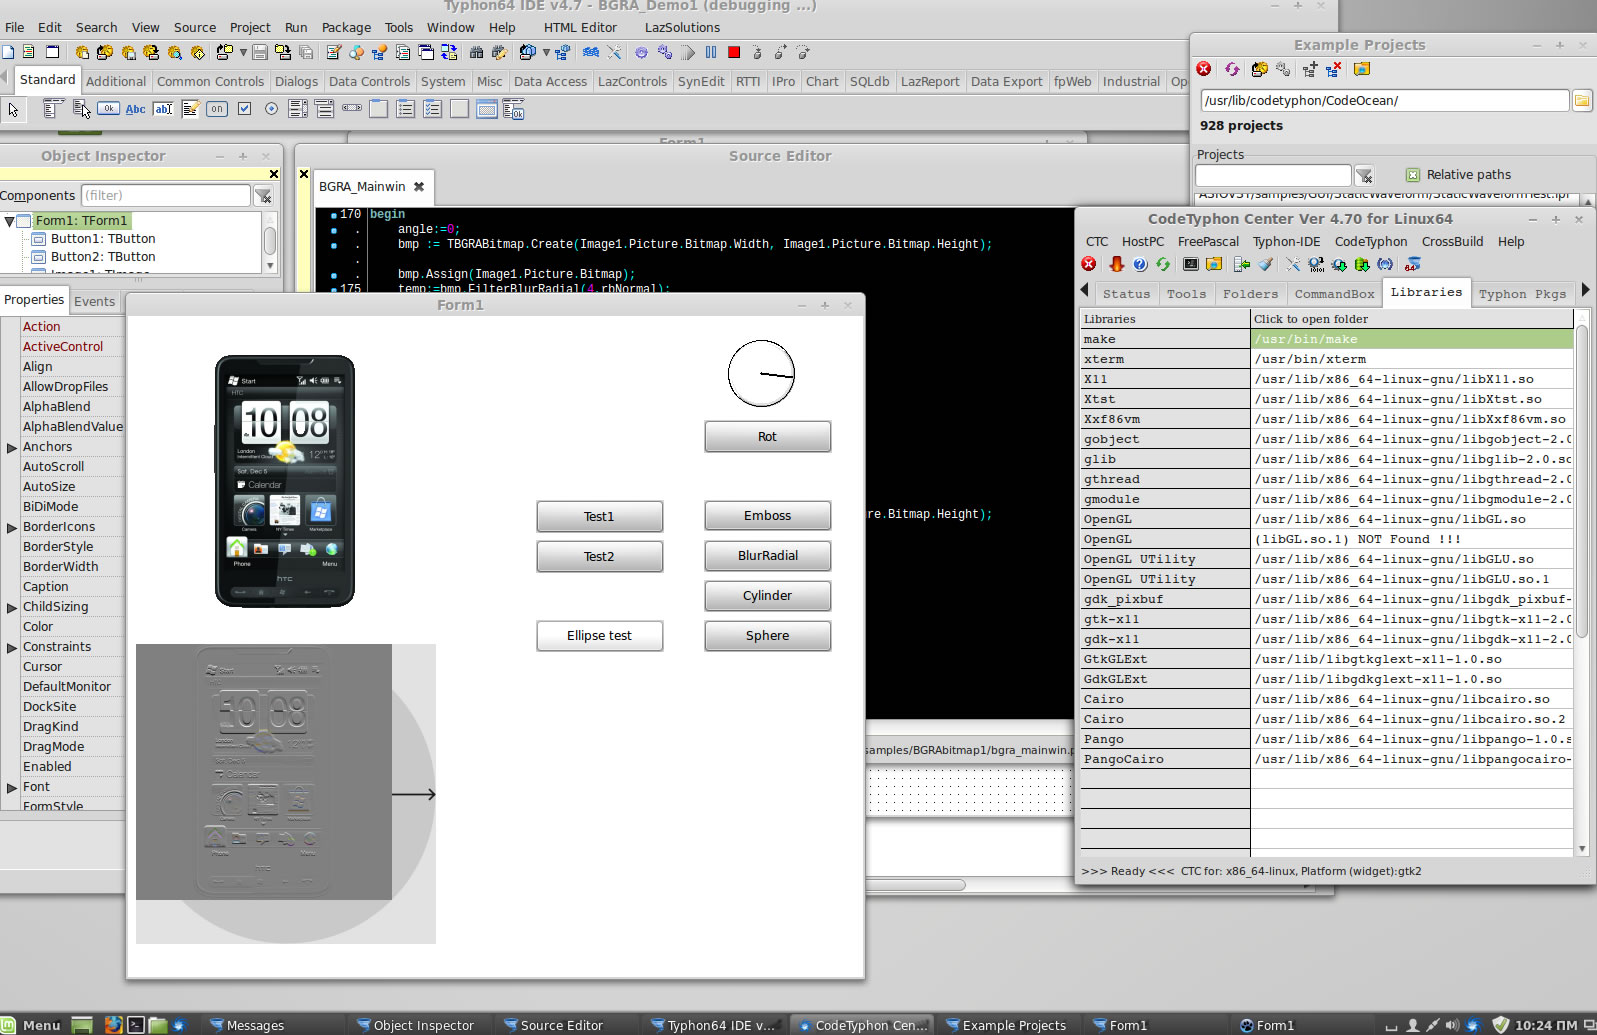Open the Run menu in the IDE
The image size is (1597, 1035).
point(296,28)
